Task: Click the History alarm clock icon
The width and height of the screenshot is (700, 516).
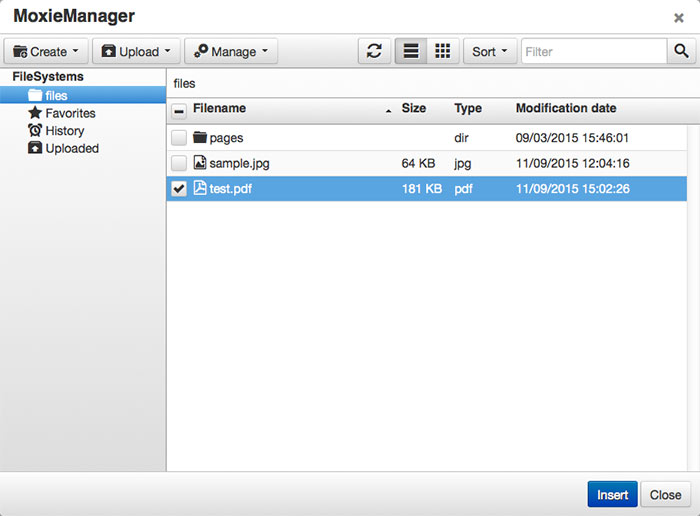Action: coord(35,130)
